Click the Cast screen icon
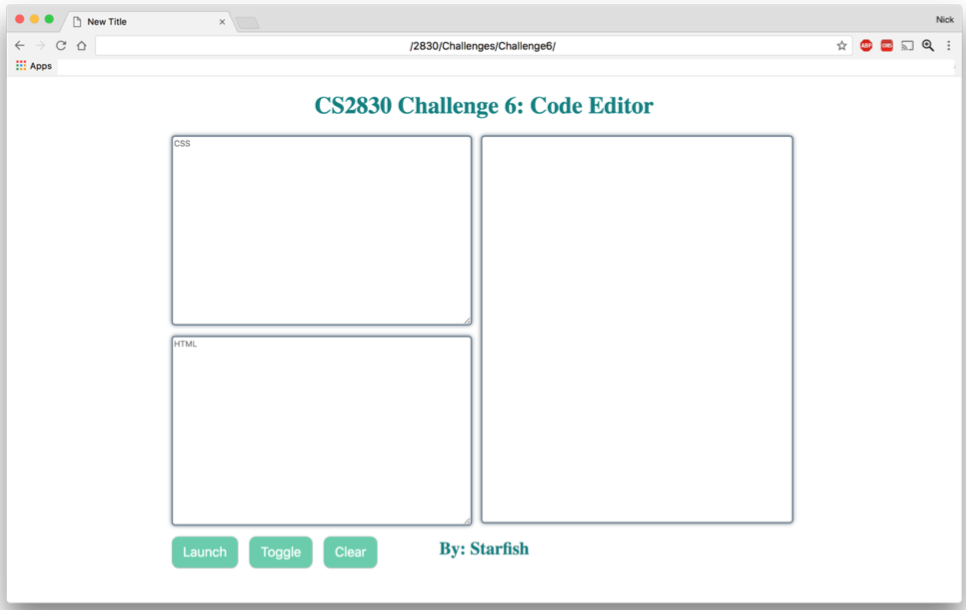Viewport: 966px width, 610px height. click(x=907, y=46)
